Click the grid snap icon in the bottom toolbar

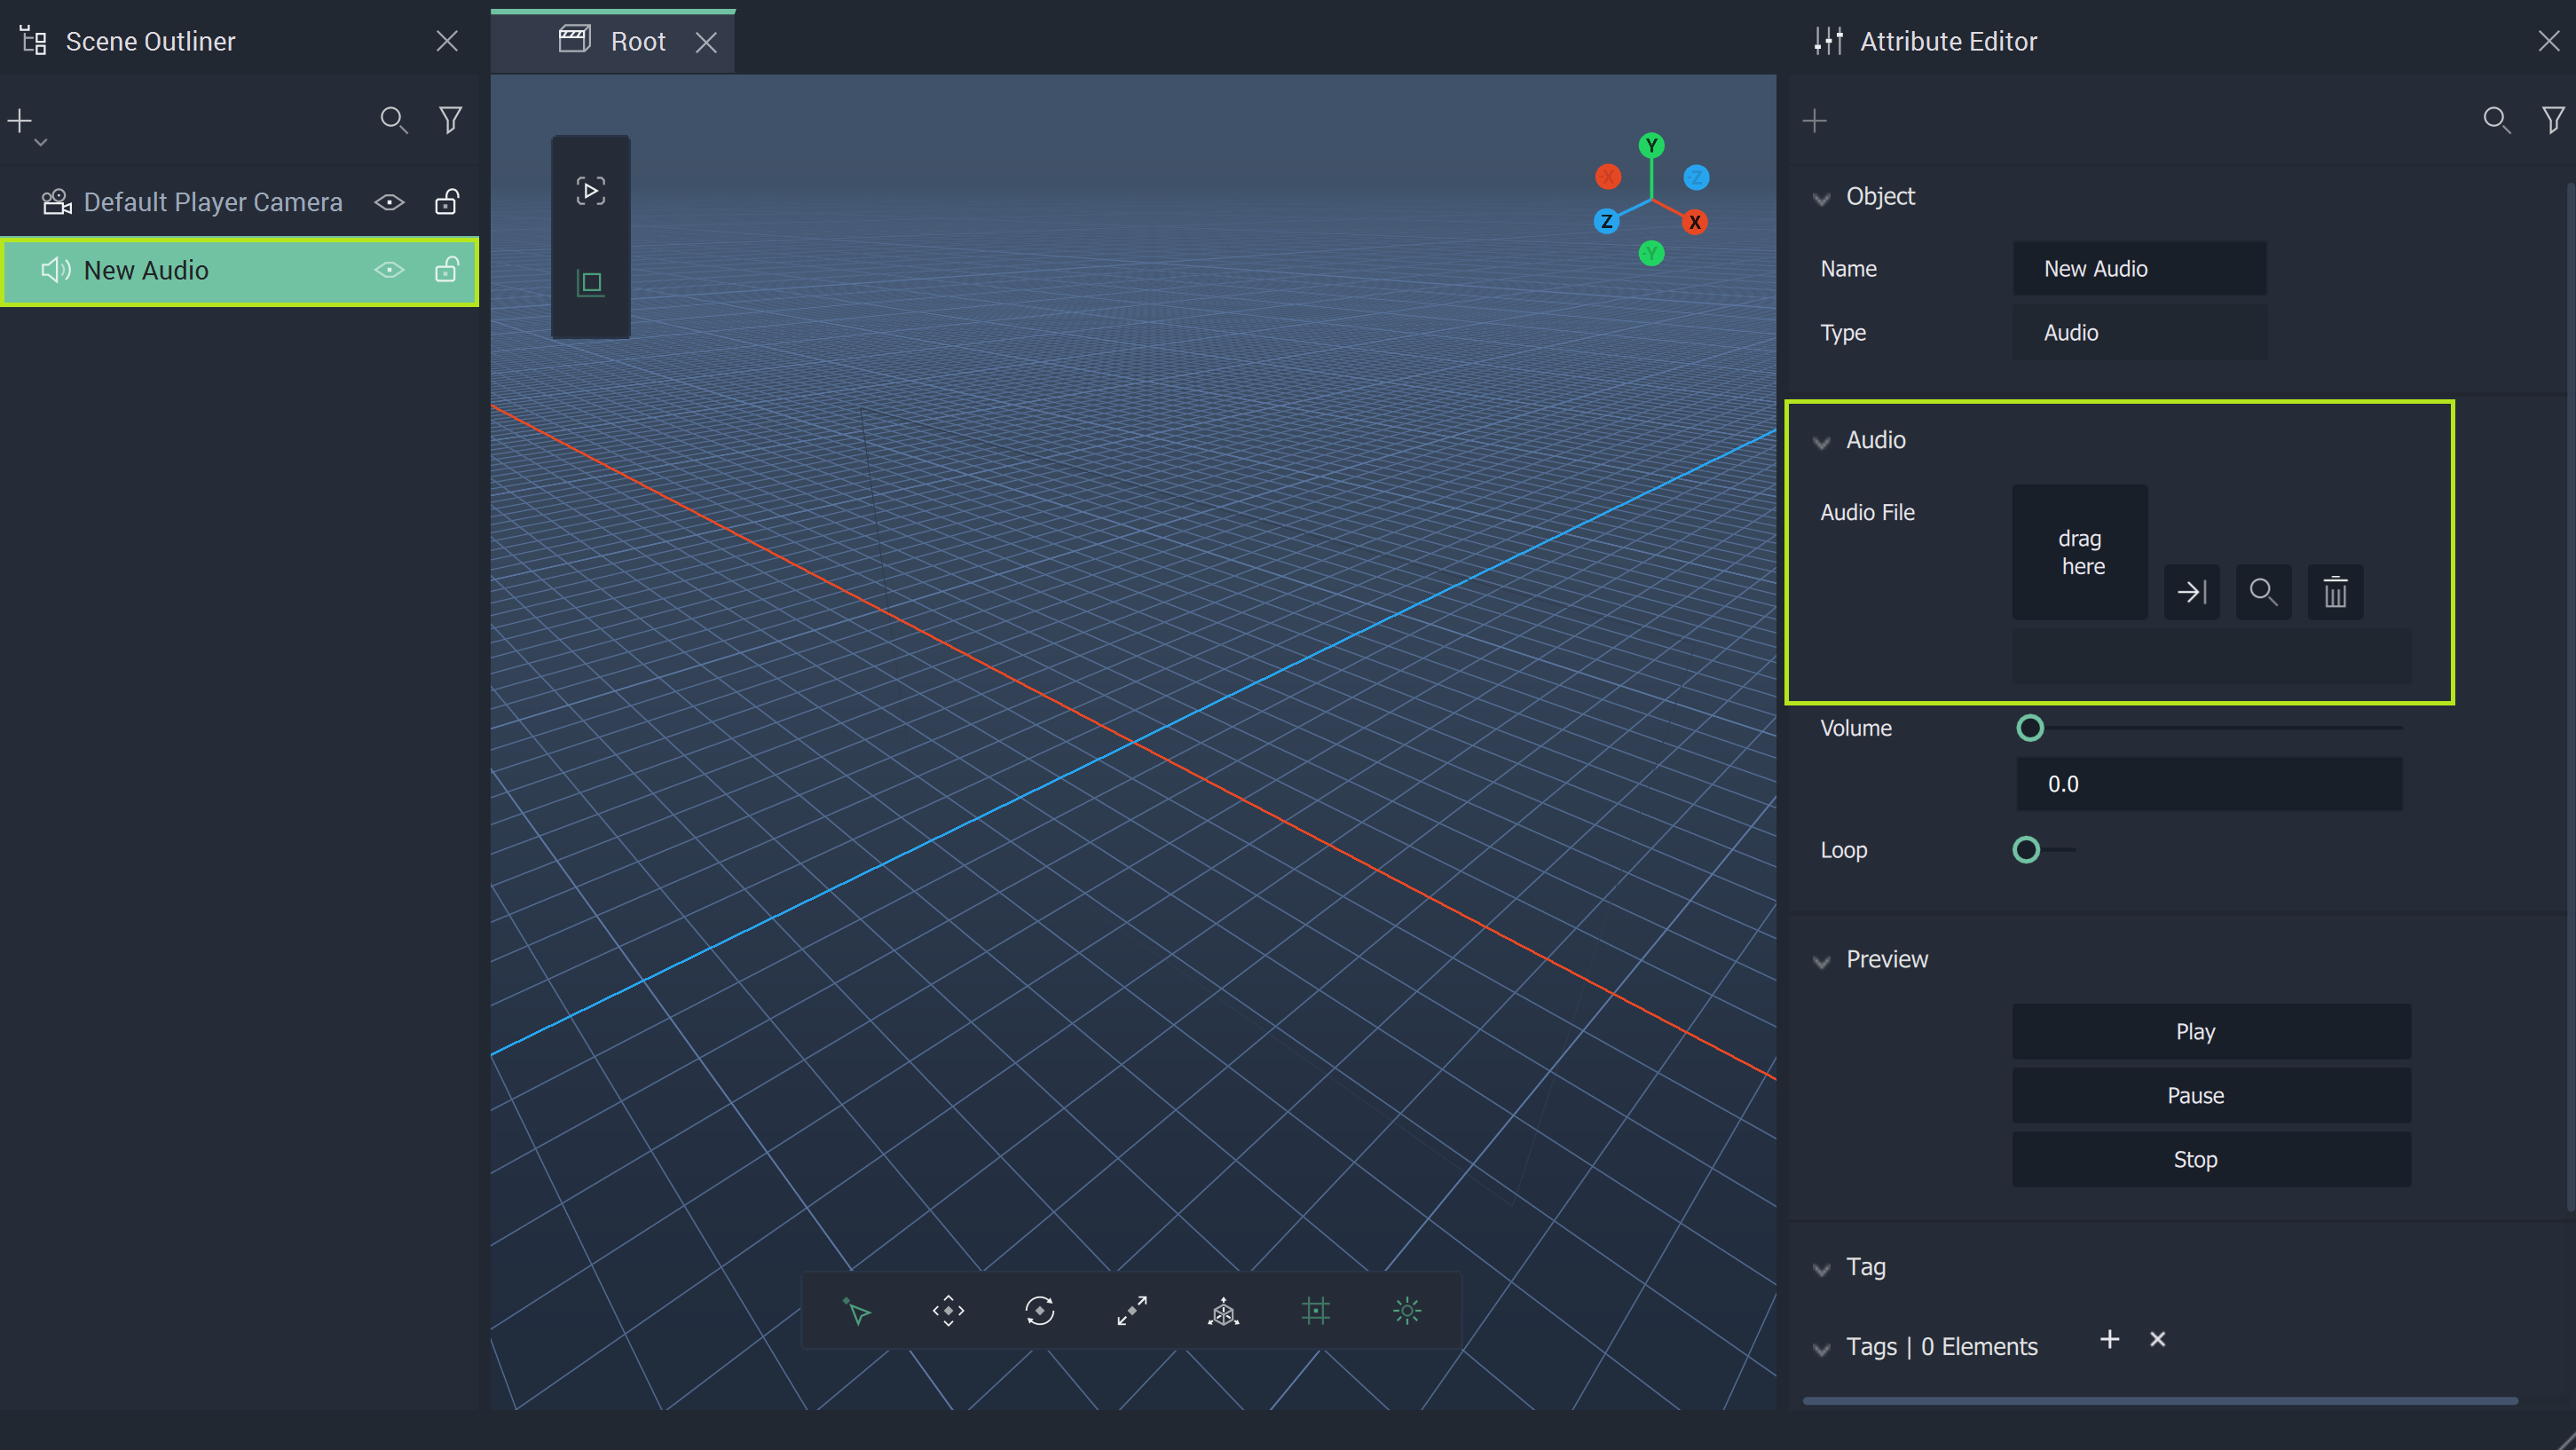pos(1315,1311)
